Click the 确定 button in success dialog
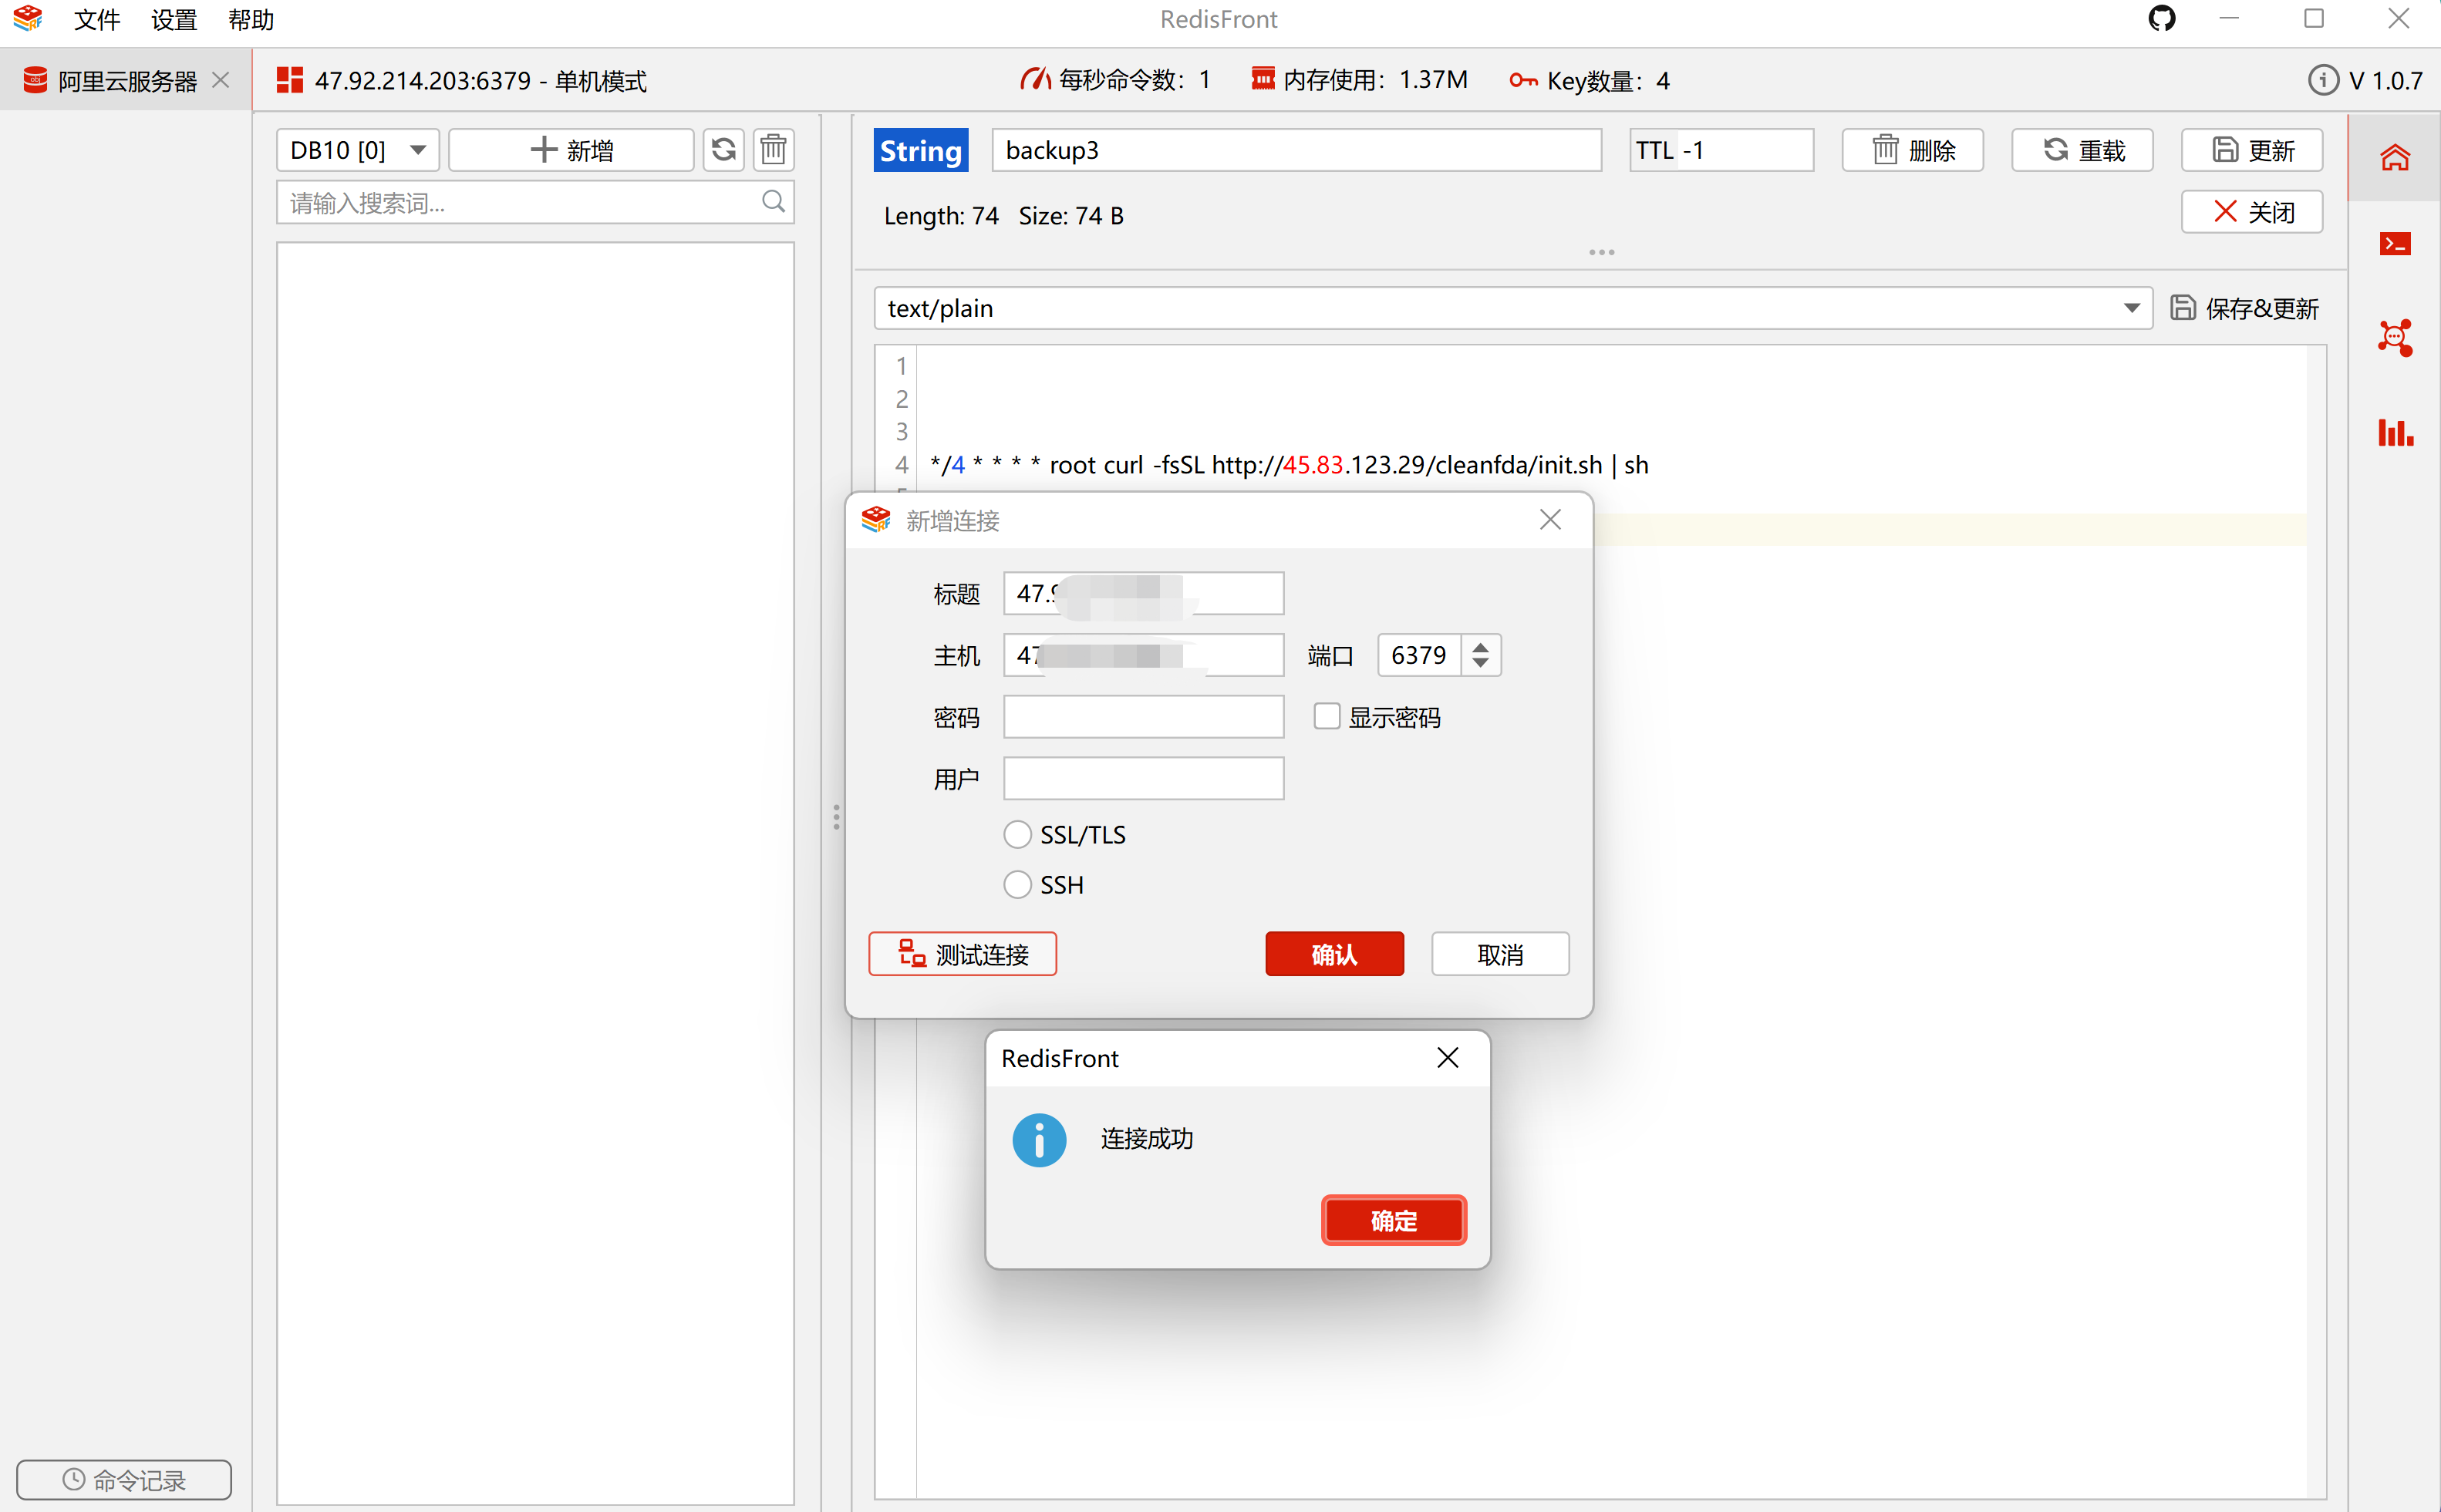The image size is (2441, 1512). coord(1393,1220)
